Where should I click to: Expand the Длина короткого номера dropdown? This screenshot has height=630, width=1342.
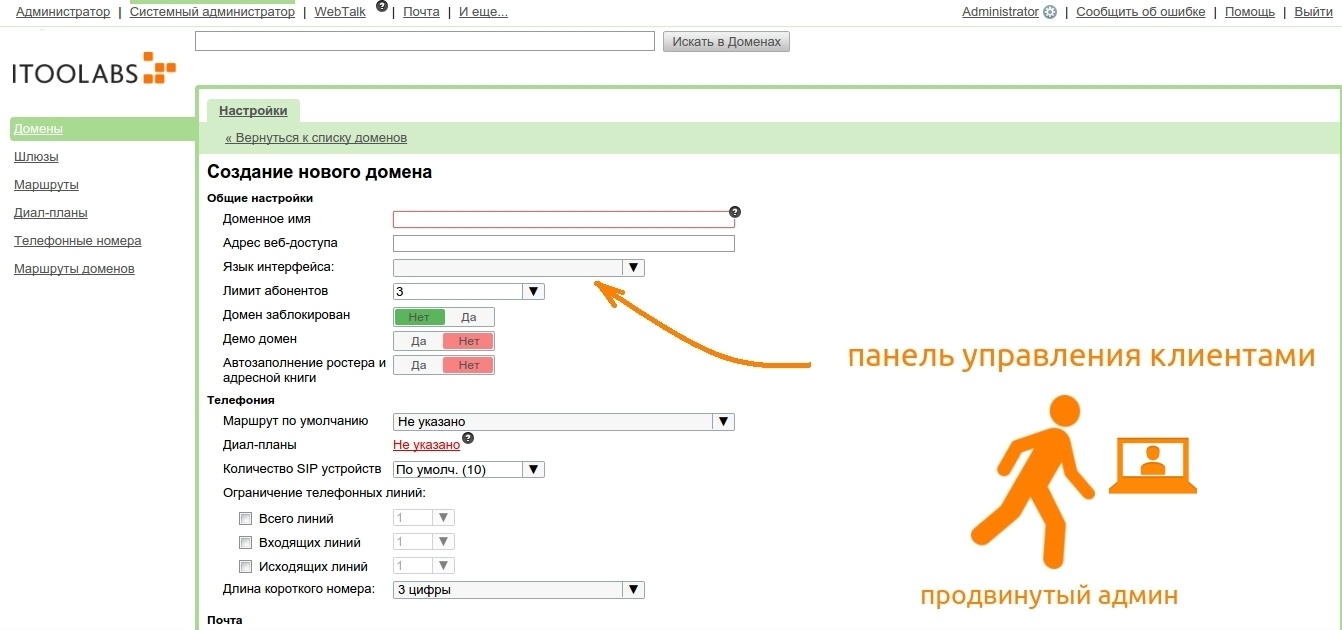[x=633, y=589]
